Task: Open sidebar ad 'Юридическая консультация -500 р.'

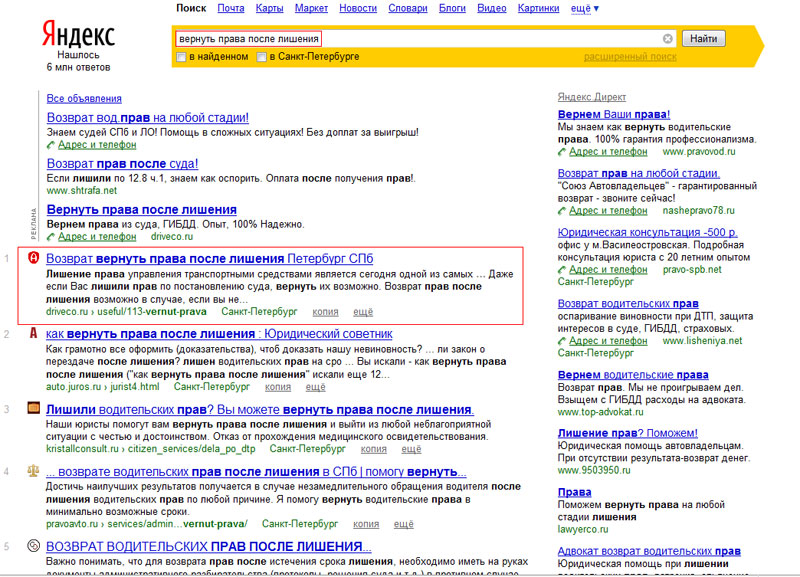Action: (x=648, y=232)
